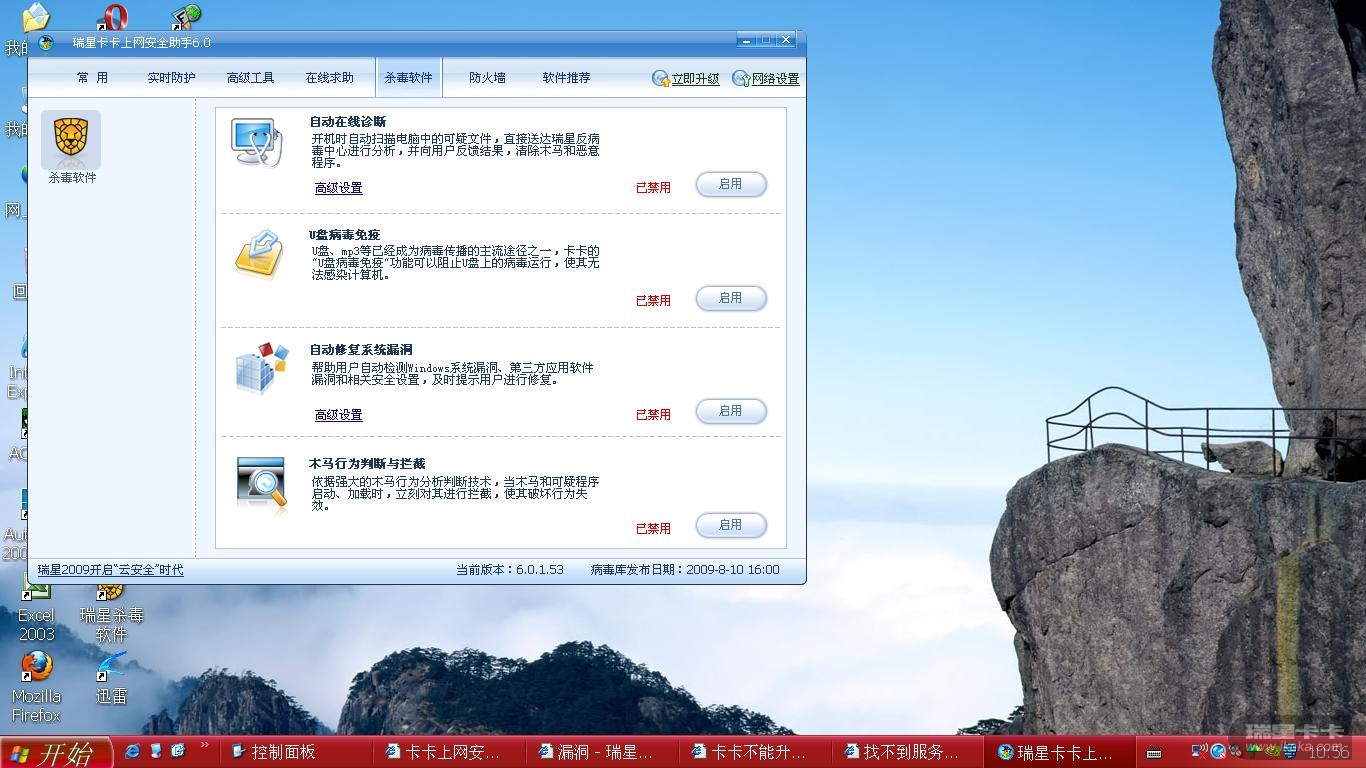Image resolution: width=1366 pixels, height=768 pixels.
Task: Click the third quick launch icon
Action: coord(178,751)
